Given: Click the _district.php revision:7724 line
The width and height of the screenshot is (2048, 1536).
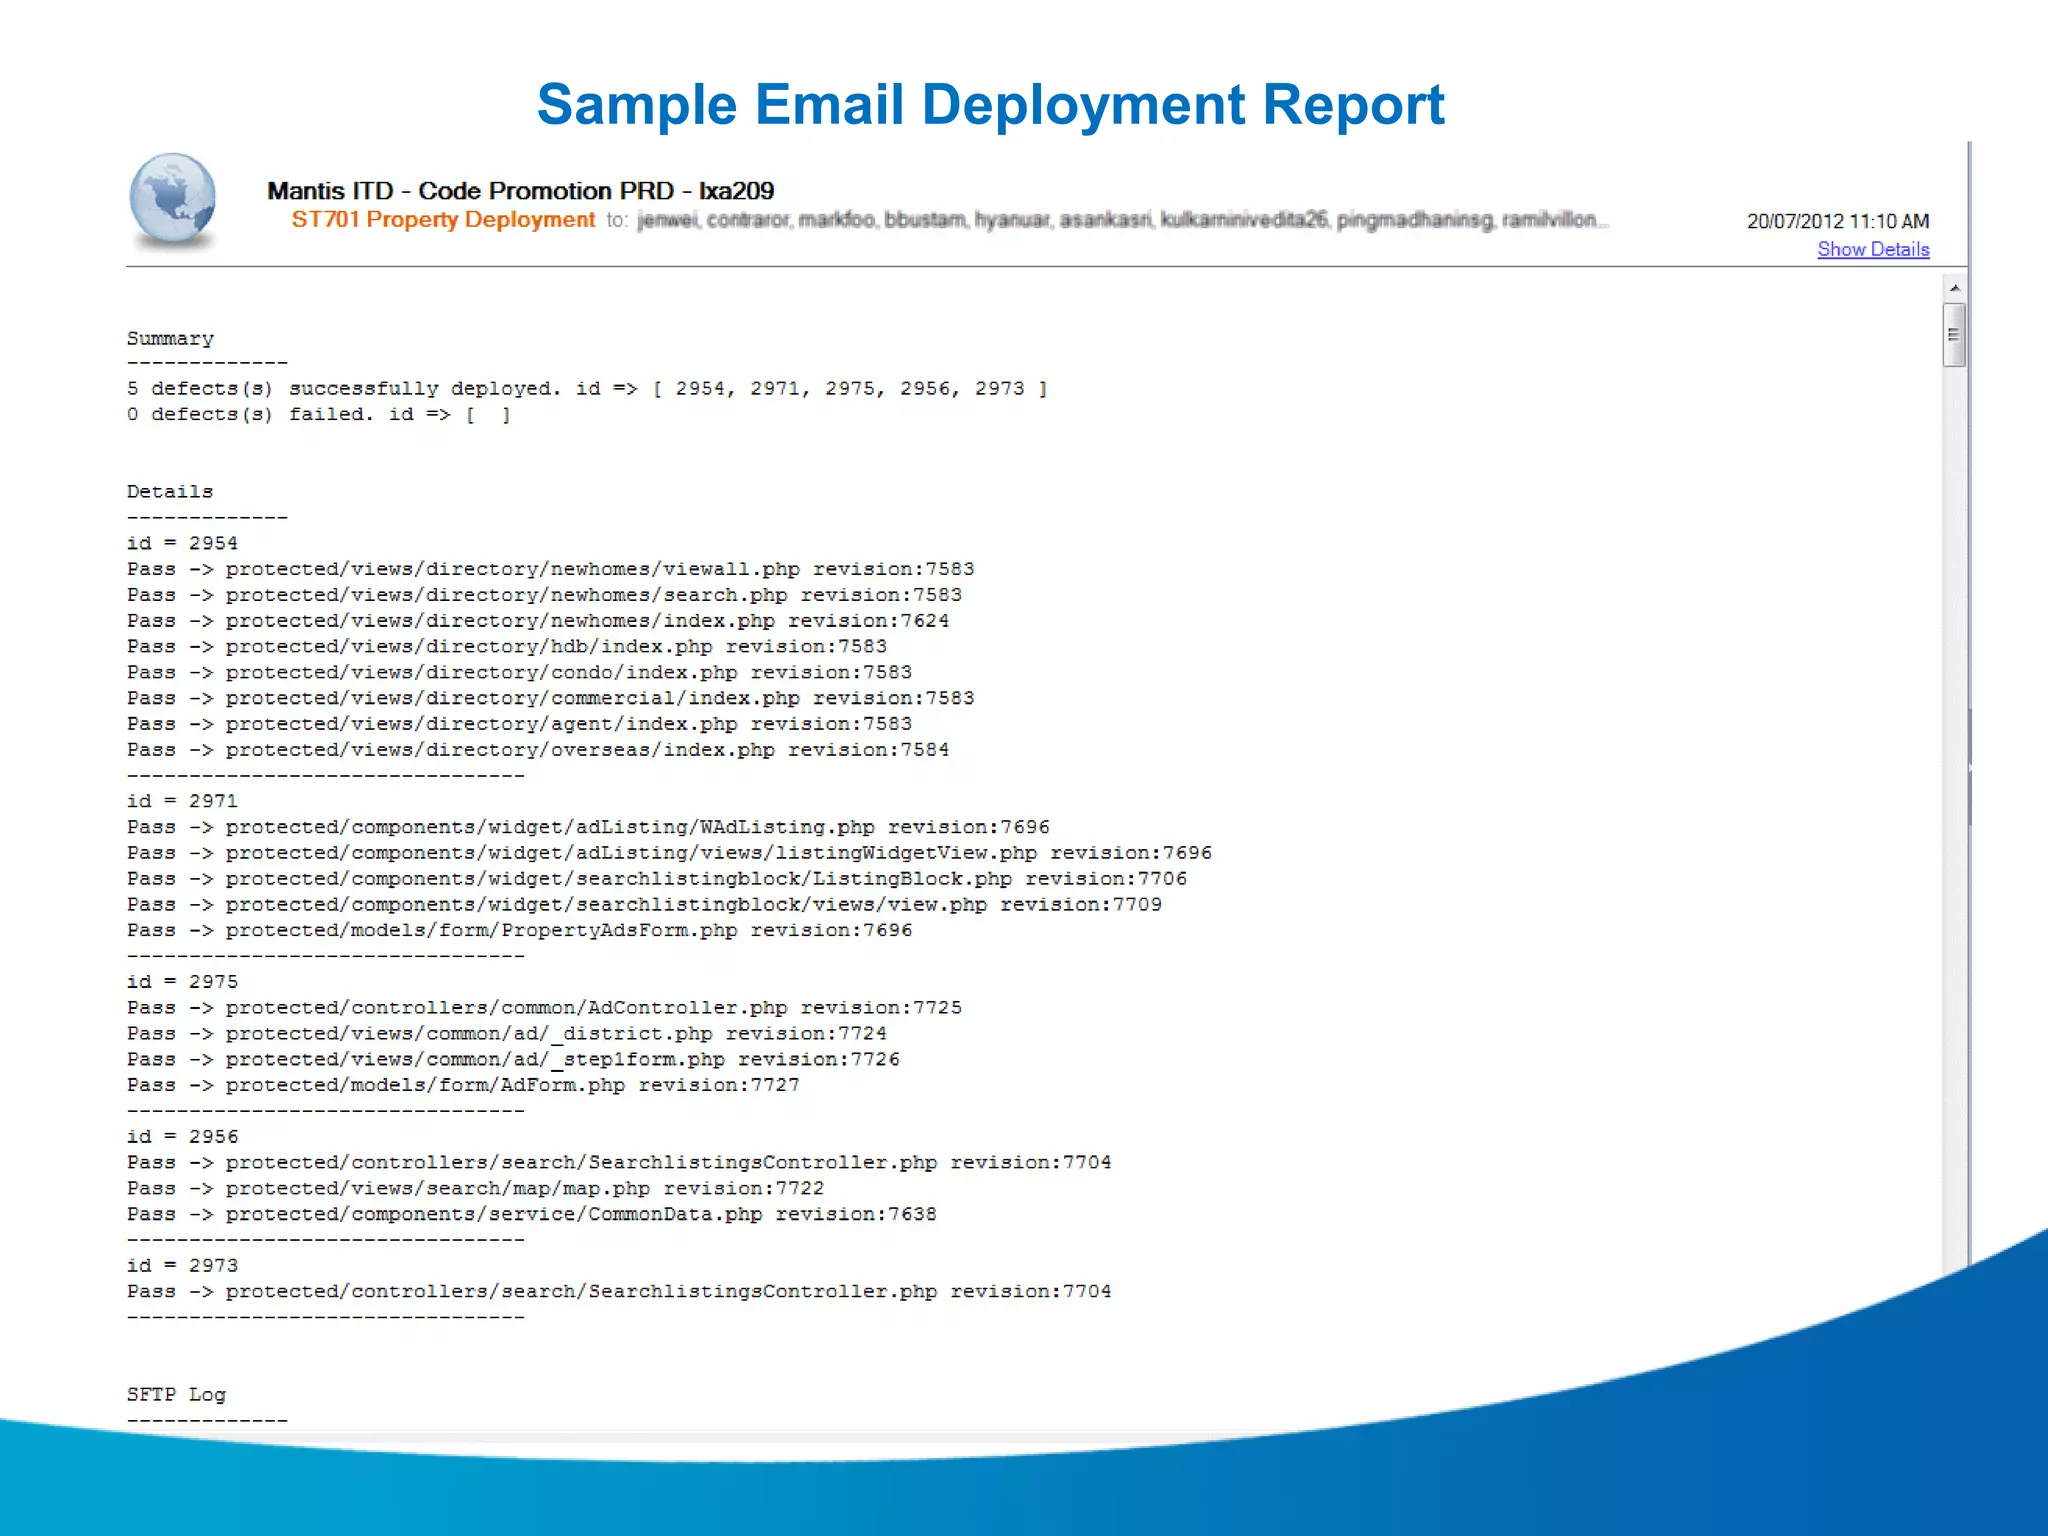Looking at the screenshot, I should (507, 1034).
